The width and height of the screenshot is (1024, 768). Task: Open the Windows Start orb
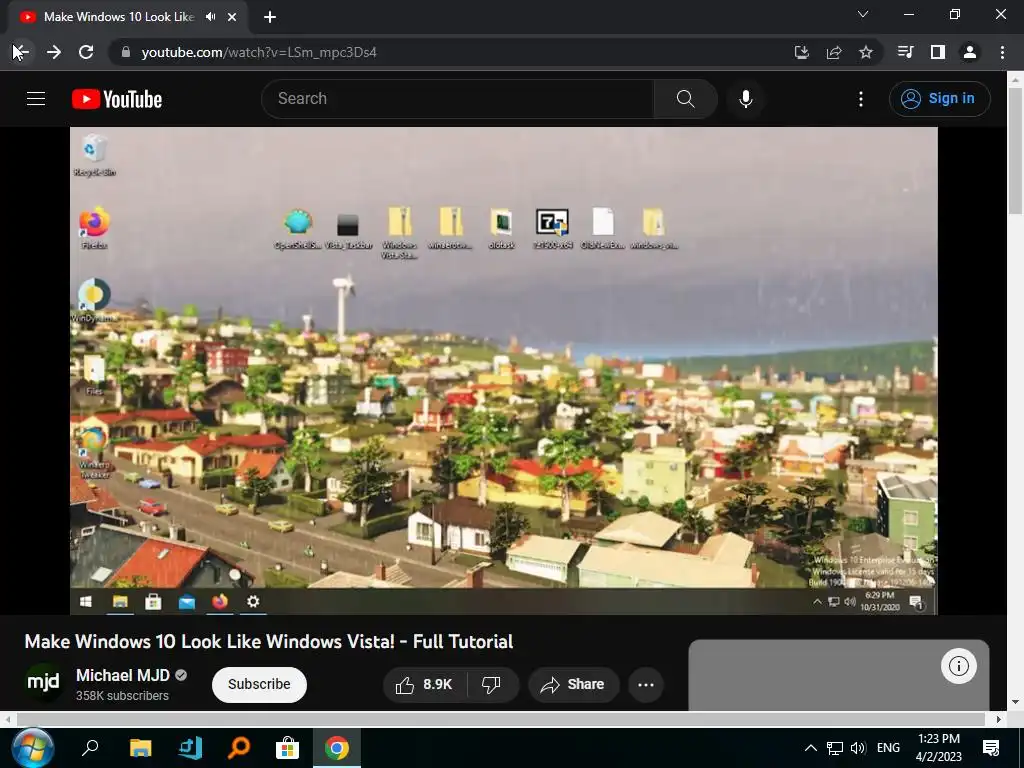(x=31, y=748)
